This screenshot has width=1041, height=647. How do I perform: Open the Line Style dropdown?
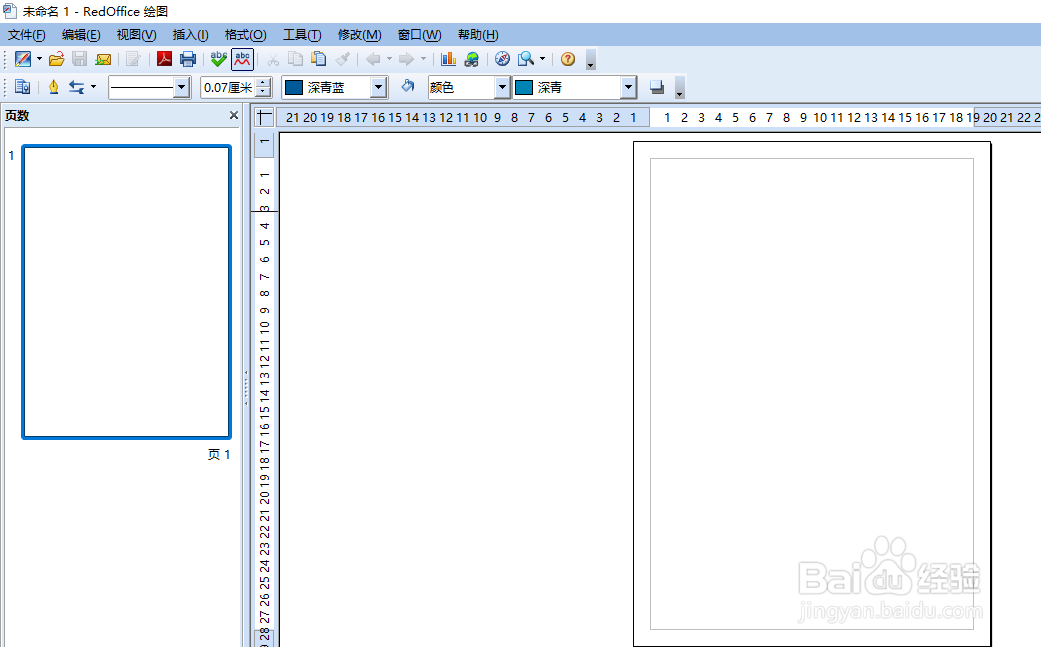[182, 88]
